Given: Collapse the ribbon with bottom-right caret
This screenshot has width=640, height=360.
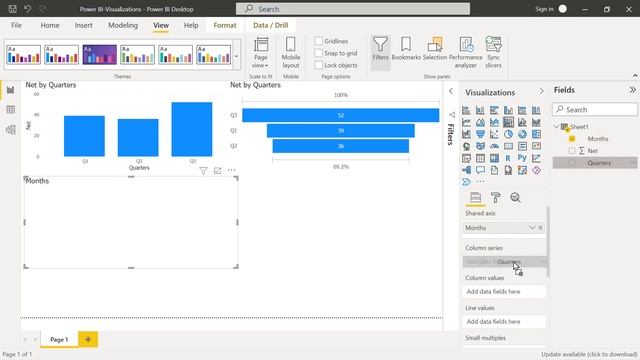Looking at the screenshot, I should point(635,76).
